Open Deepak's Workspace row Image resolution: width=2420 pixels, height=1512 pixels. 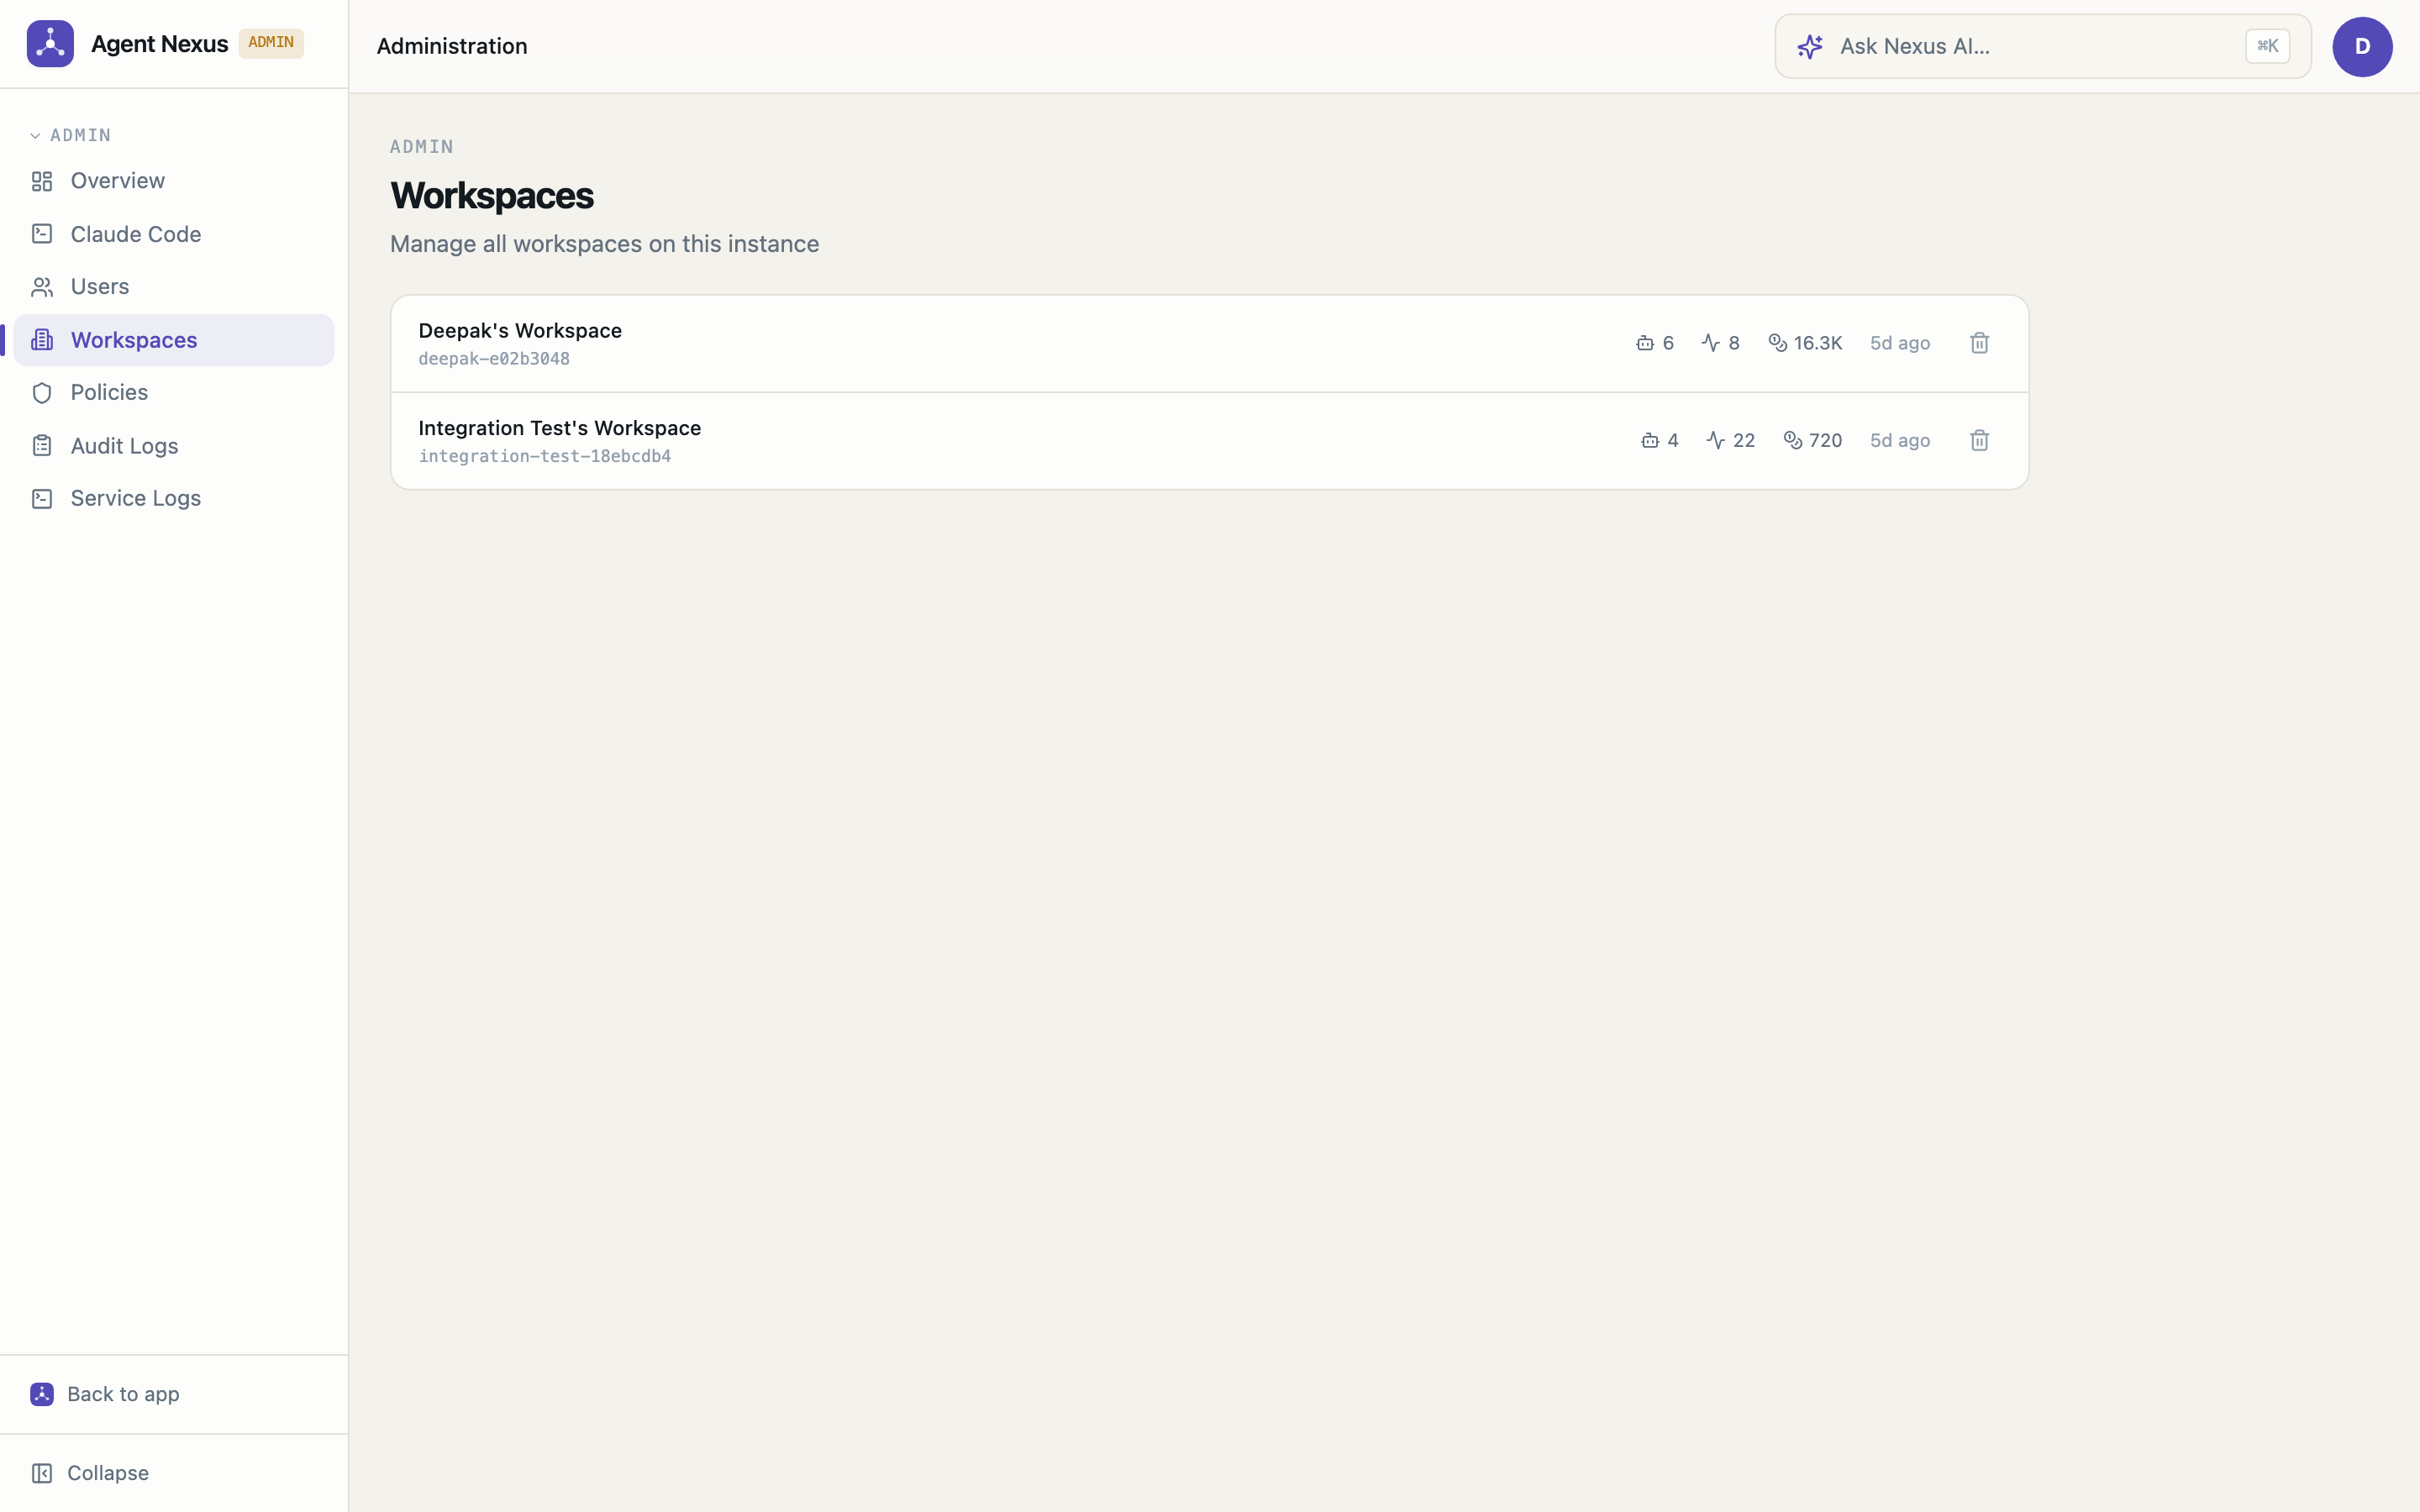point(1209,343)
